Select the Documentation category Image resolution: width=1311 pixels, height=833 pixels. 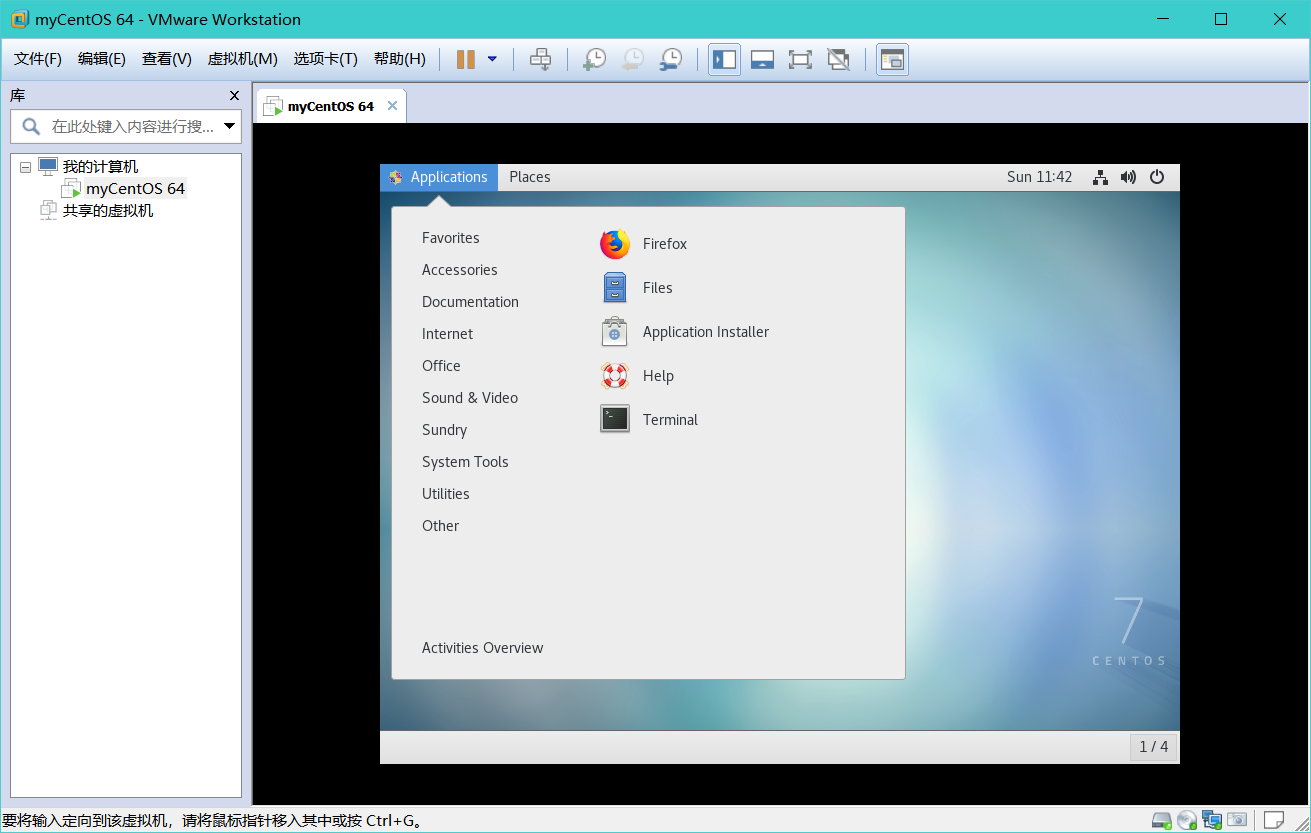(x=470, y=302)
